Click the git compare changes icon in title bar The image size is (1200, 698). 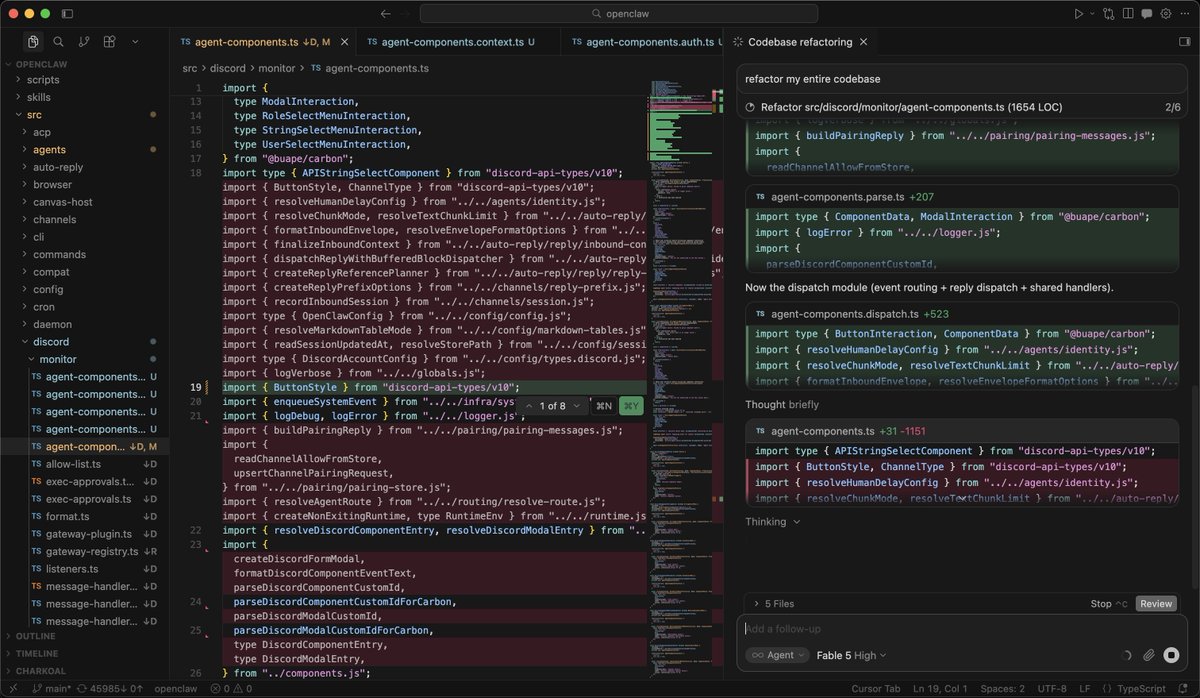coord(1108,14)
